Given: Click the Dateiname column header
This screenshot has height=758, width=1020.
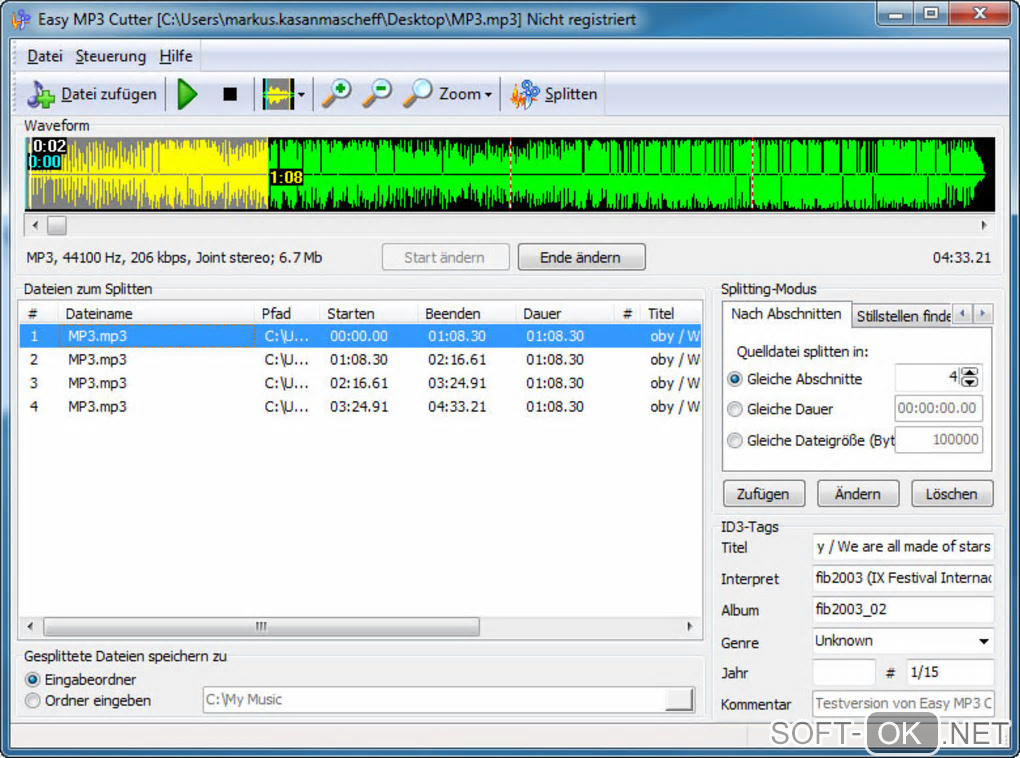Looking at the screenshot, I should click(156, 314).
